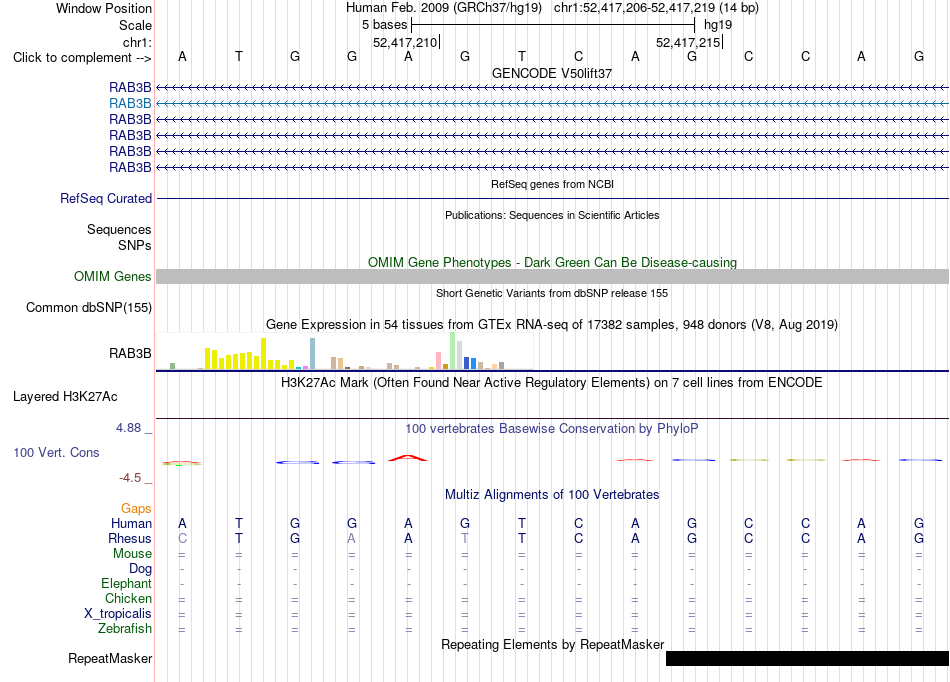The height and width of the screenshot is (682, 950).
Task: Select the Zebrafish alignment row label
Action: pyautogui.click(x=125, y=629)
